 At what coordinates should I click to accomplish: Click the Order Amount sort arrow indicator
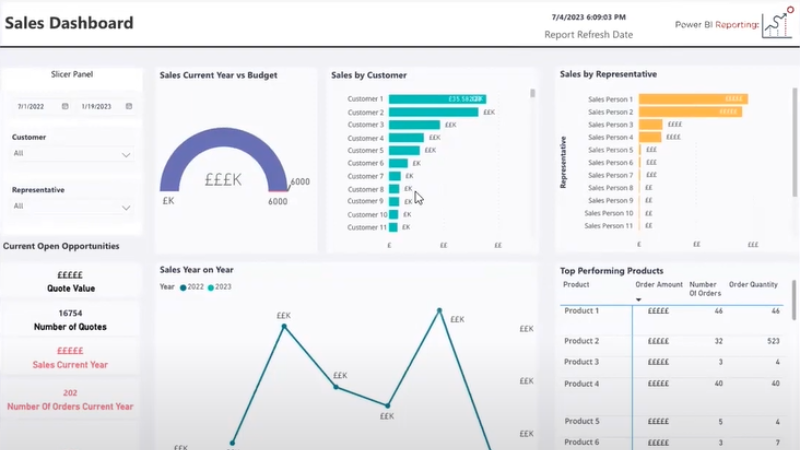(x=638, y=299)
